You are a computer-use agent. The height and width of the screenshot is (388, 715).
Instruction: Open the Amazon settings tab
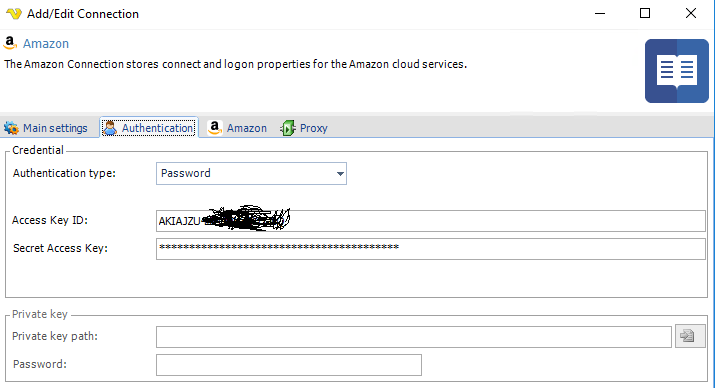point(237,128)
